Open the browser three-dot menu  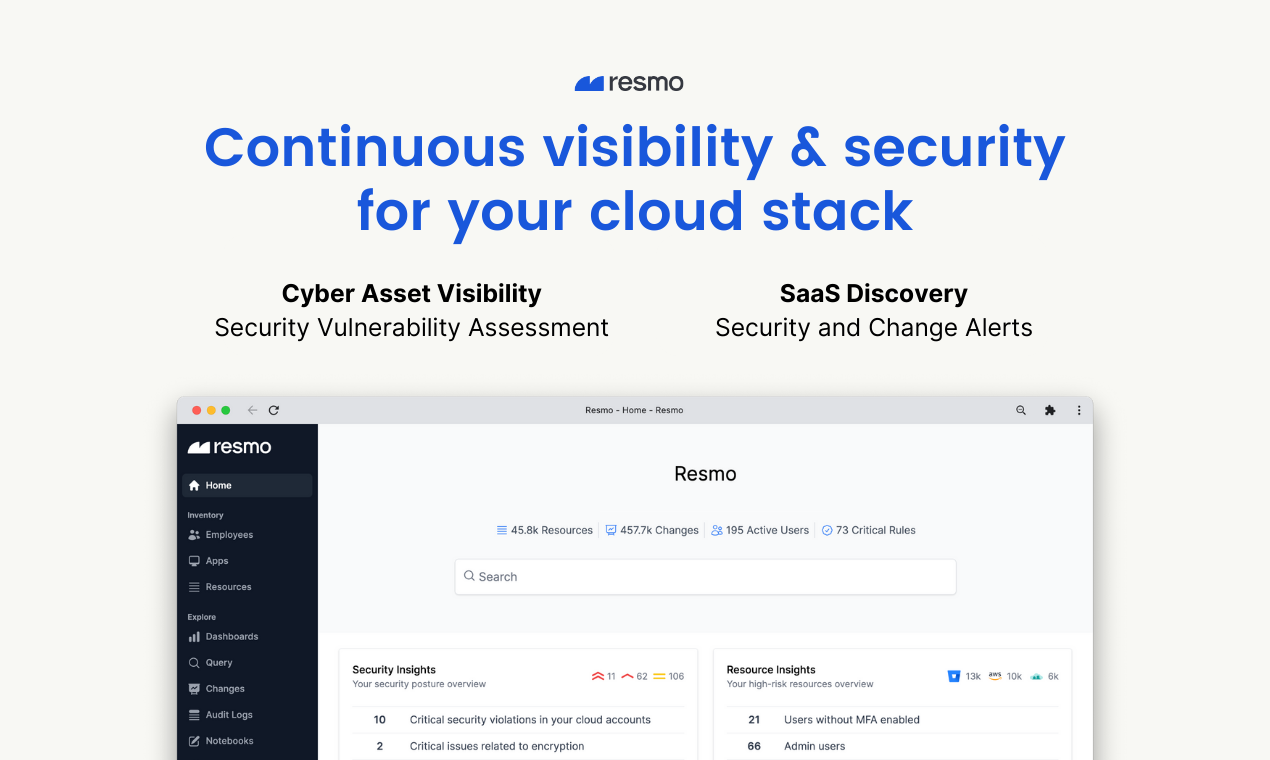1079,410
